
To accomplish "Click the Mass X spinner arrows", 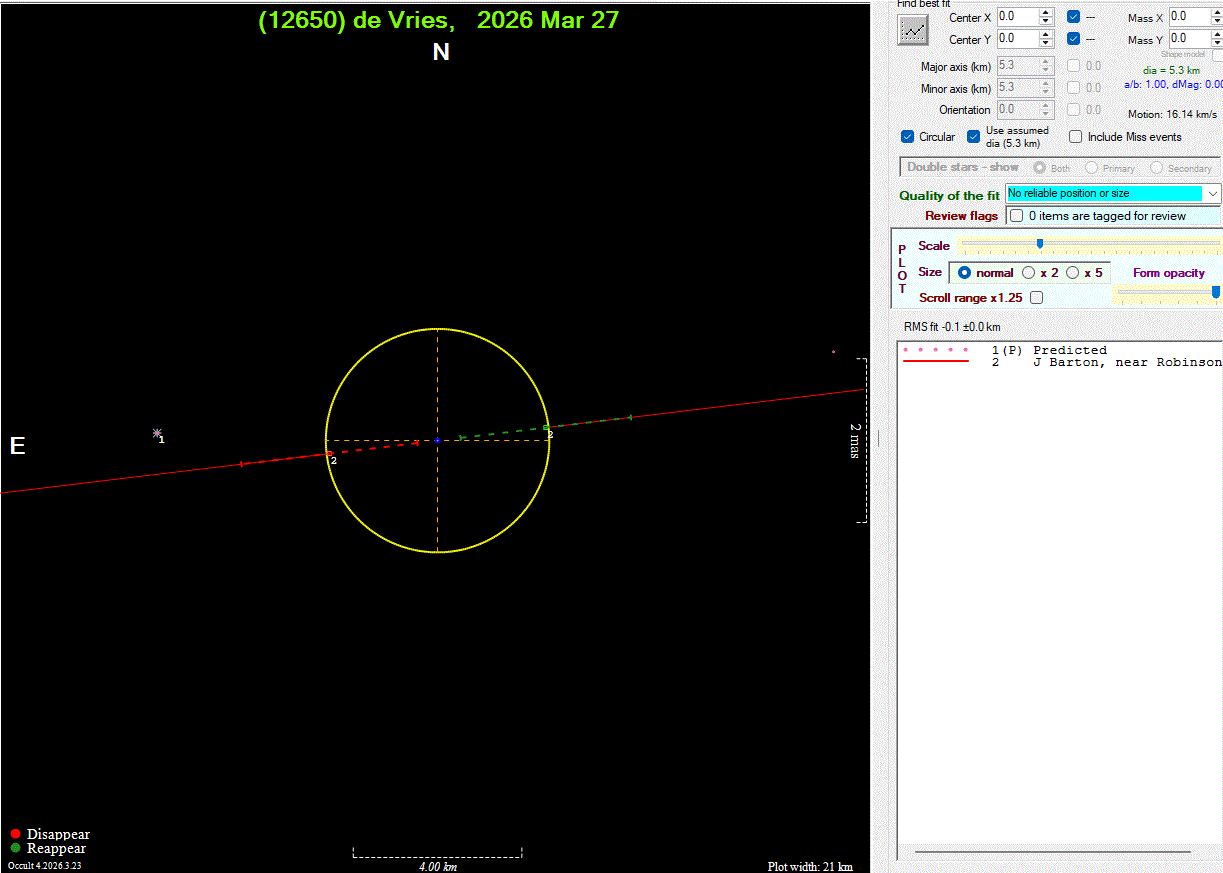I will tap(1218, 17).
